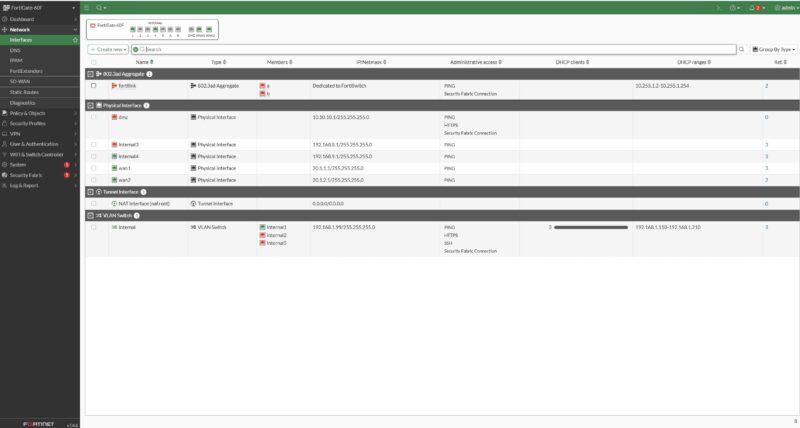
Task: Toggle the select-all checkbox in table header
Action: [x=93, y=62]
